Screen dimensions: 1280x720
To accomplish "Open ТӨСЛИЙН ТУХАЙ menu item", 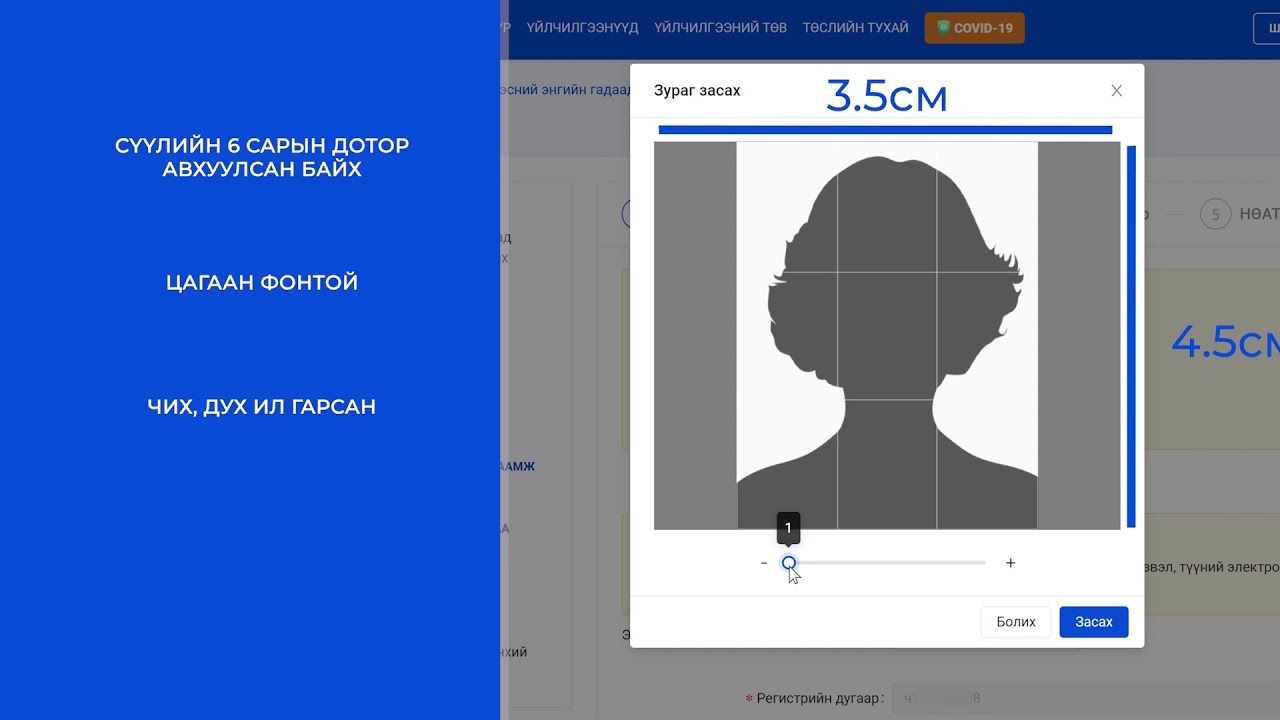I will (855, 28).
